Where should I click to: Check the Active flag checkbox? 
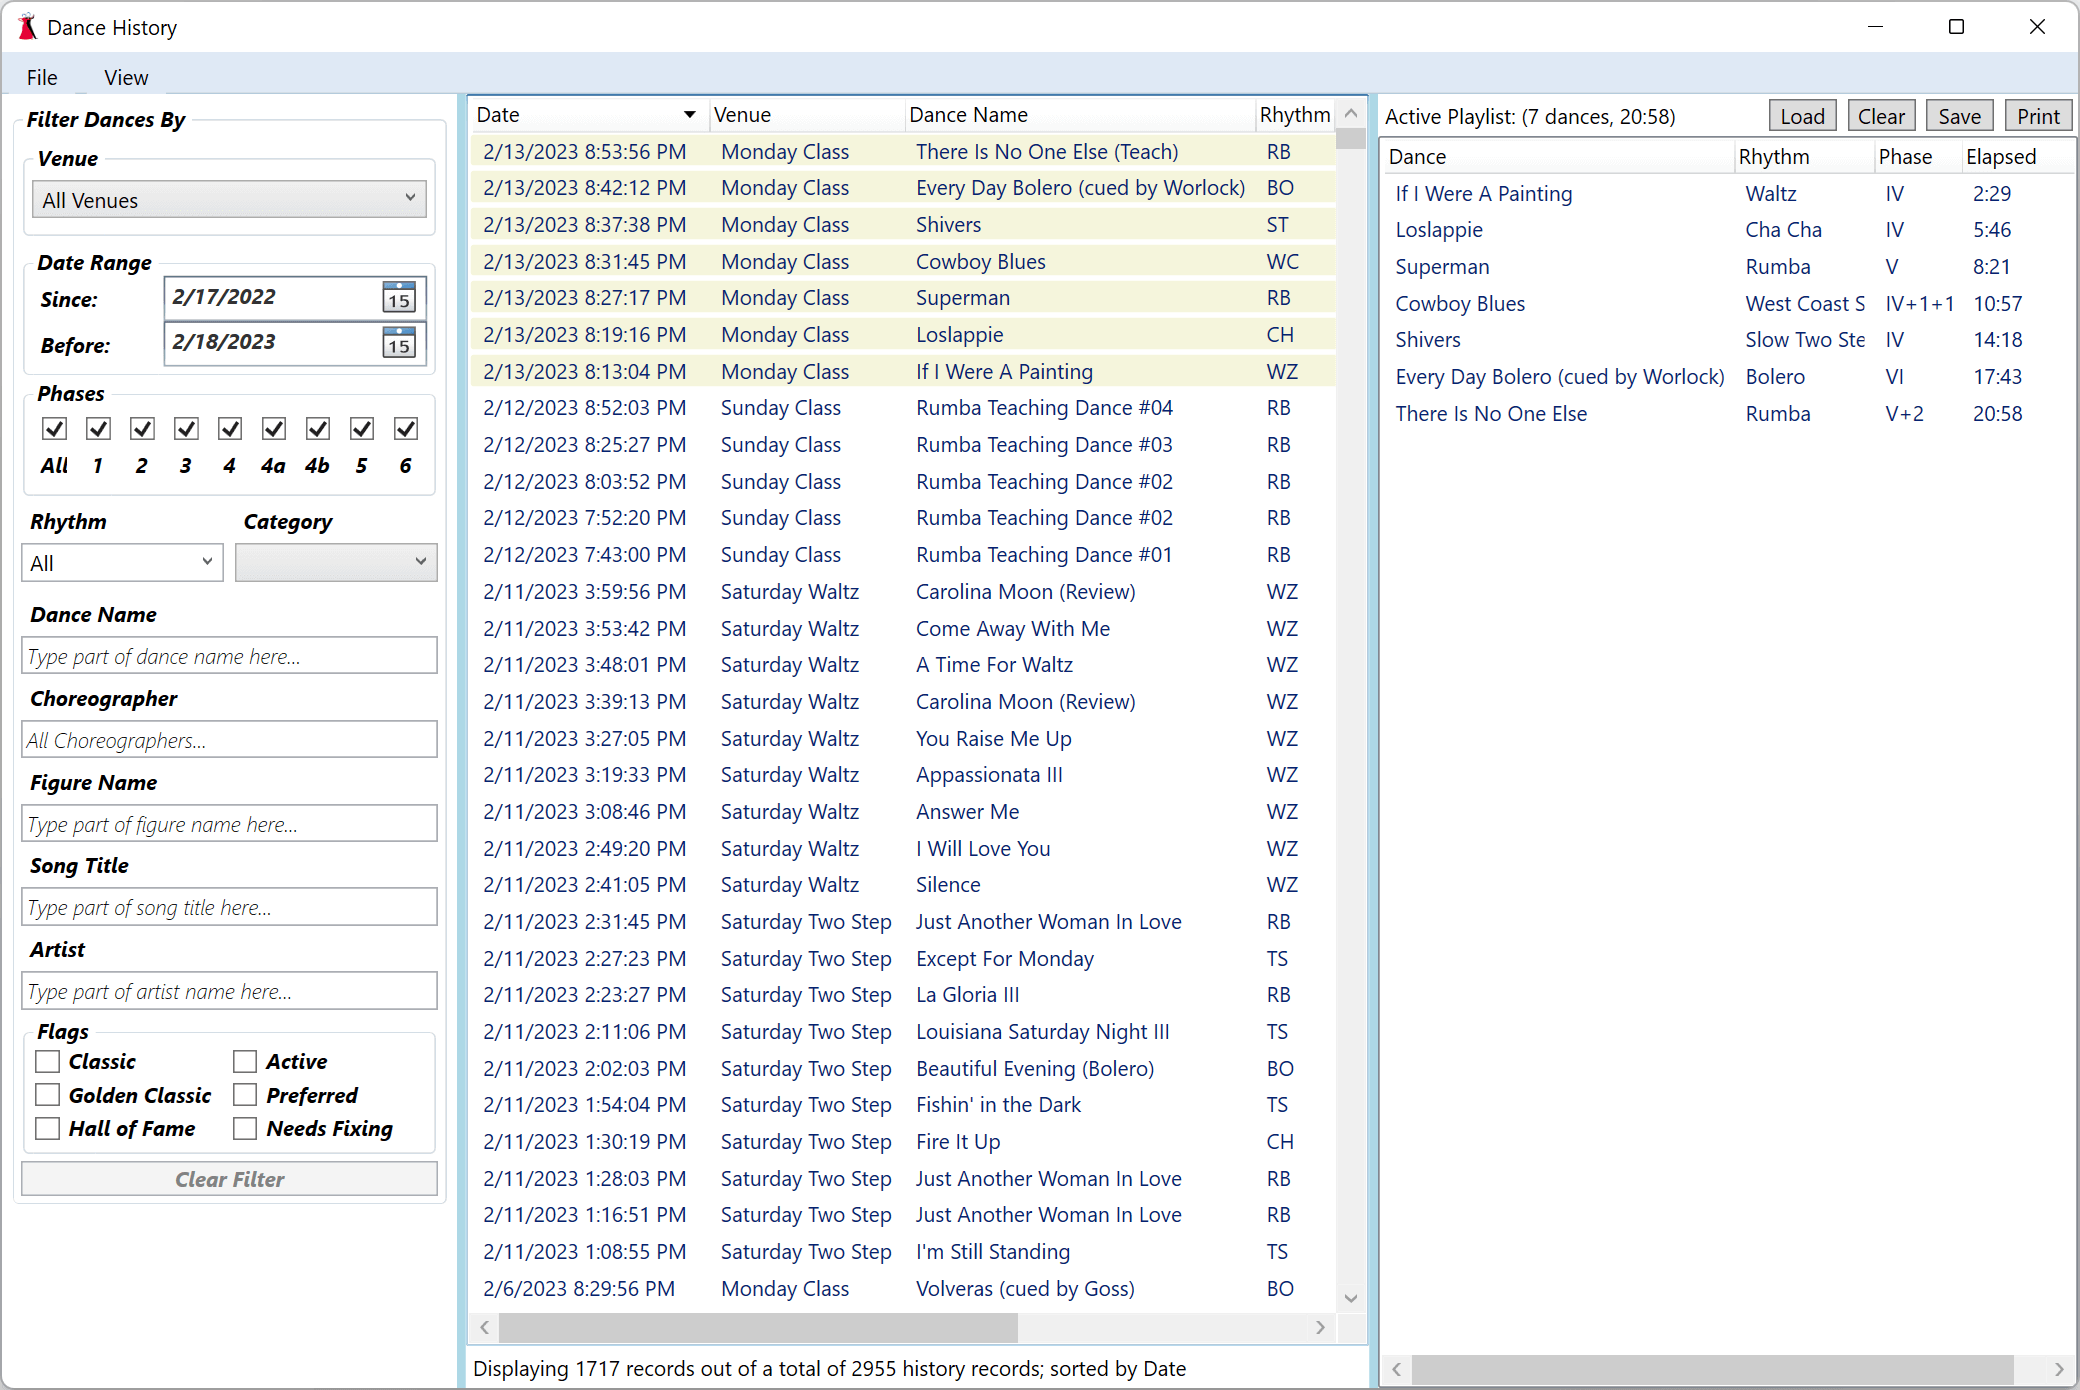point(245,1061)
